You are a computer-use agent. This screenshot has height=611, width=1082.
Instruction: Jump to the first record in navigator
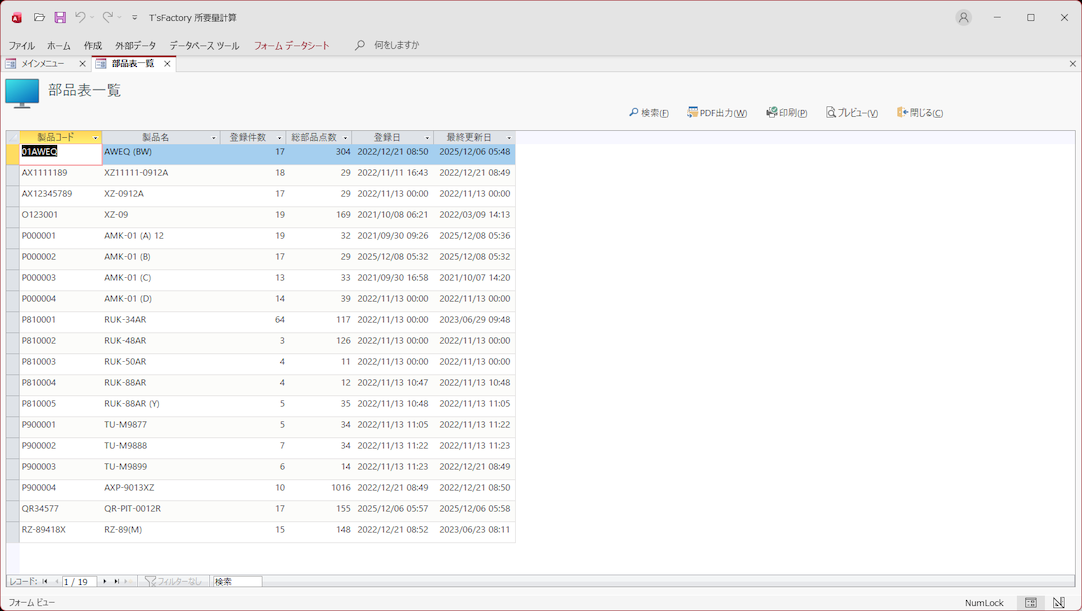(x=45, y=581)
